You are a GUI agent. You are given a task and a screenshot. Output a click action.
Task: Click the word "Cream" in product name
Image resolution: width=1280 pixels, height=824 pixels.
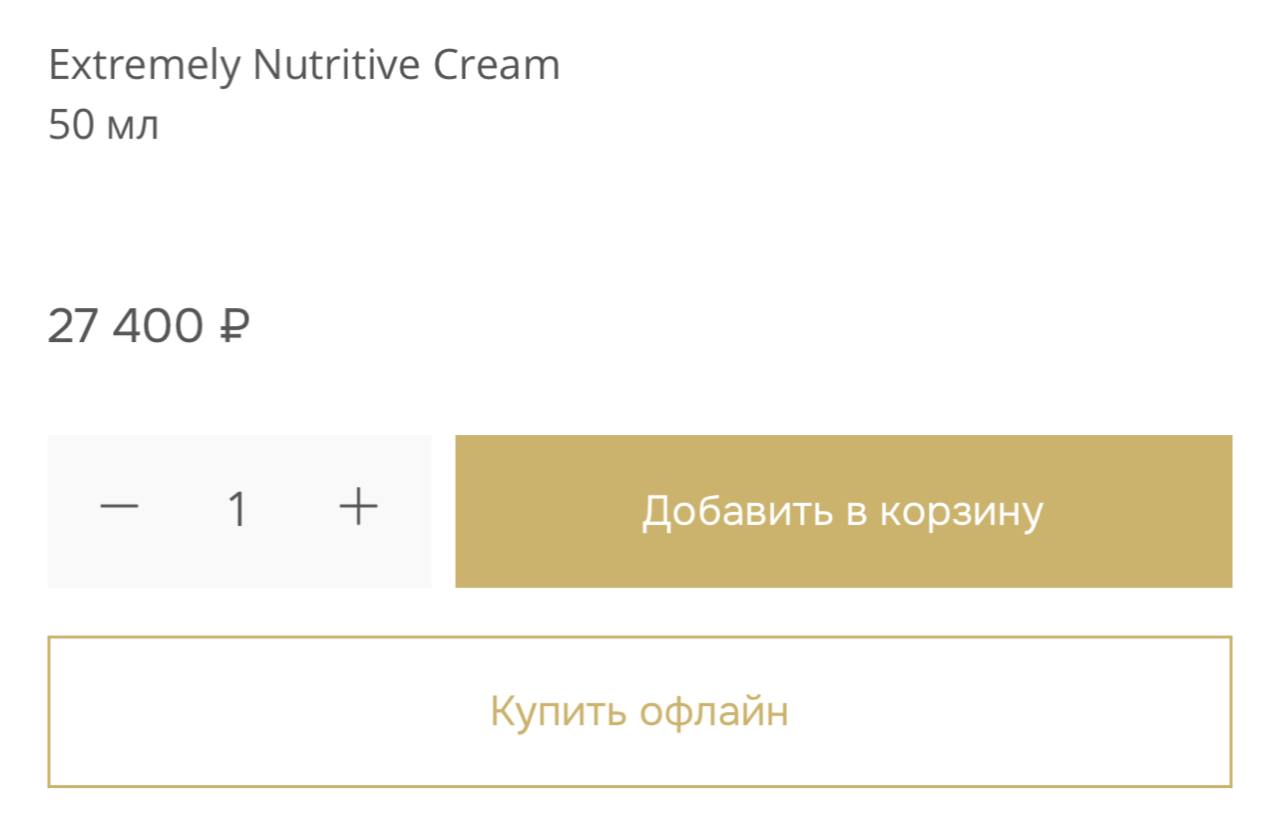496,66
